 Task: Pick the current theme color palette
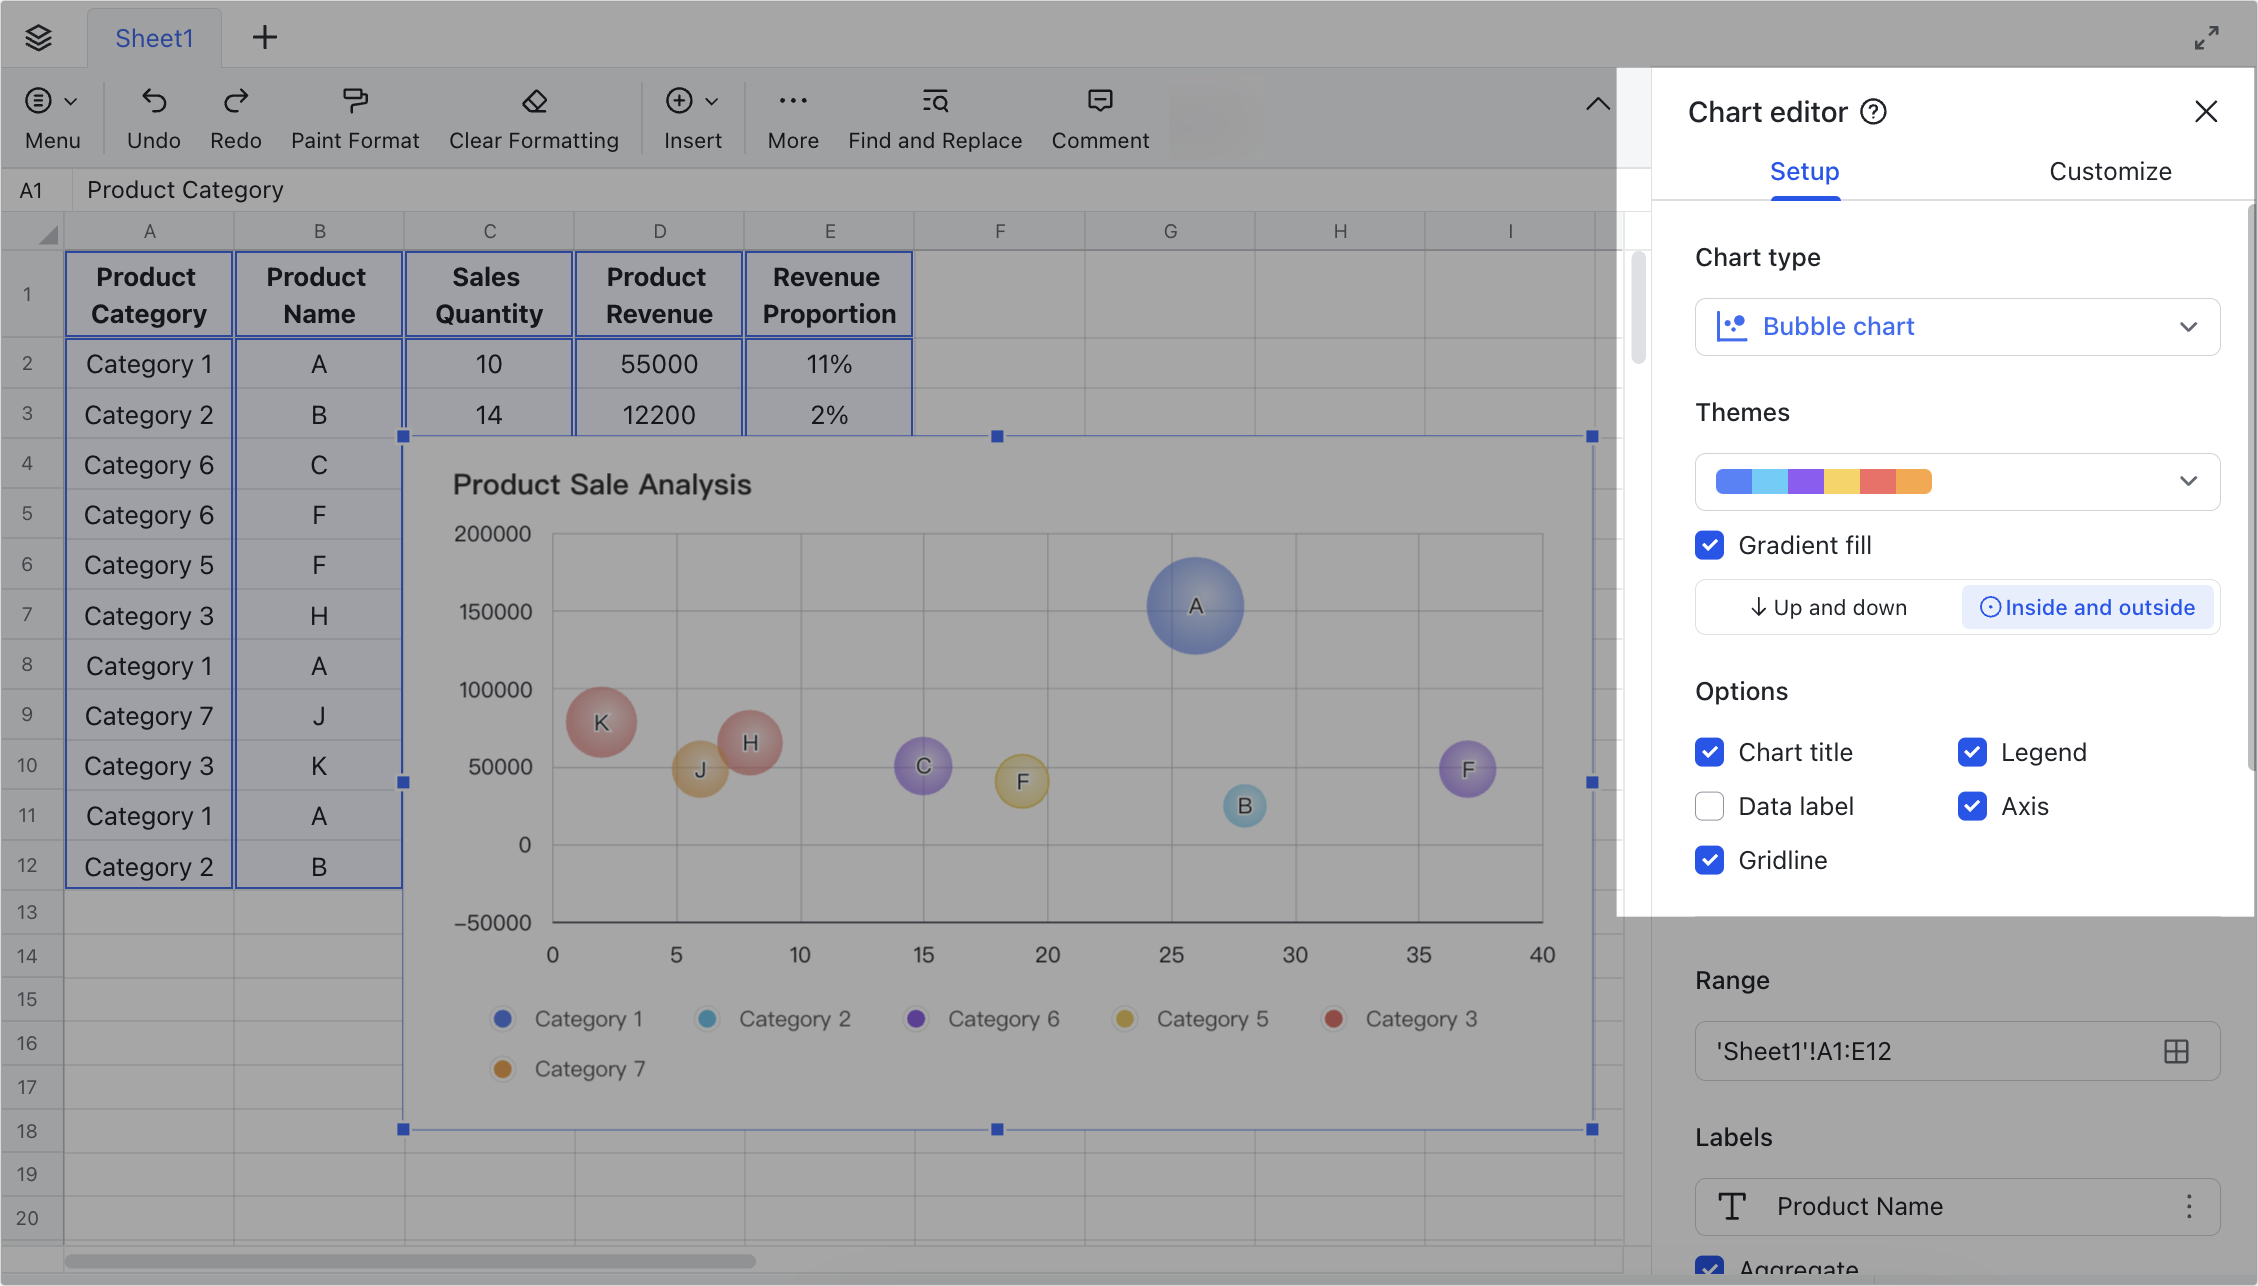point(1822,481)
